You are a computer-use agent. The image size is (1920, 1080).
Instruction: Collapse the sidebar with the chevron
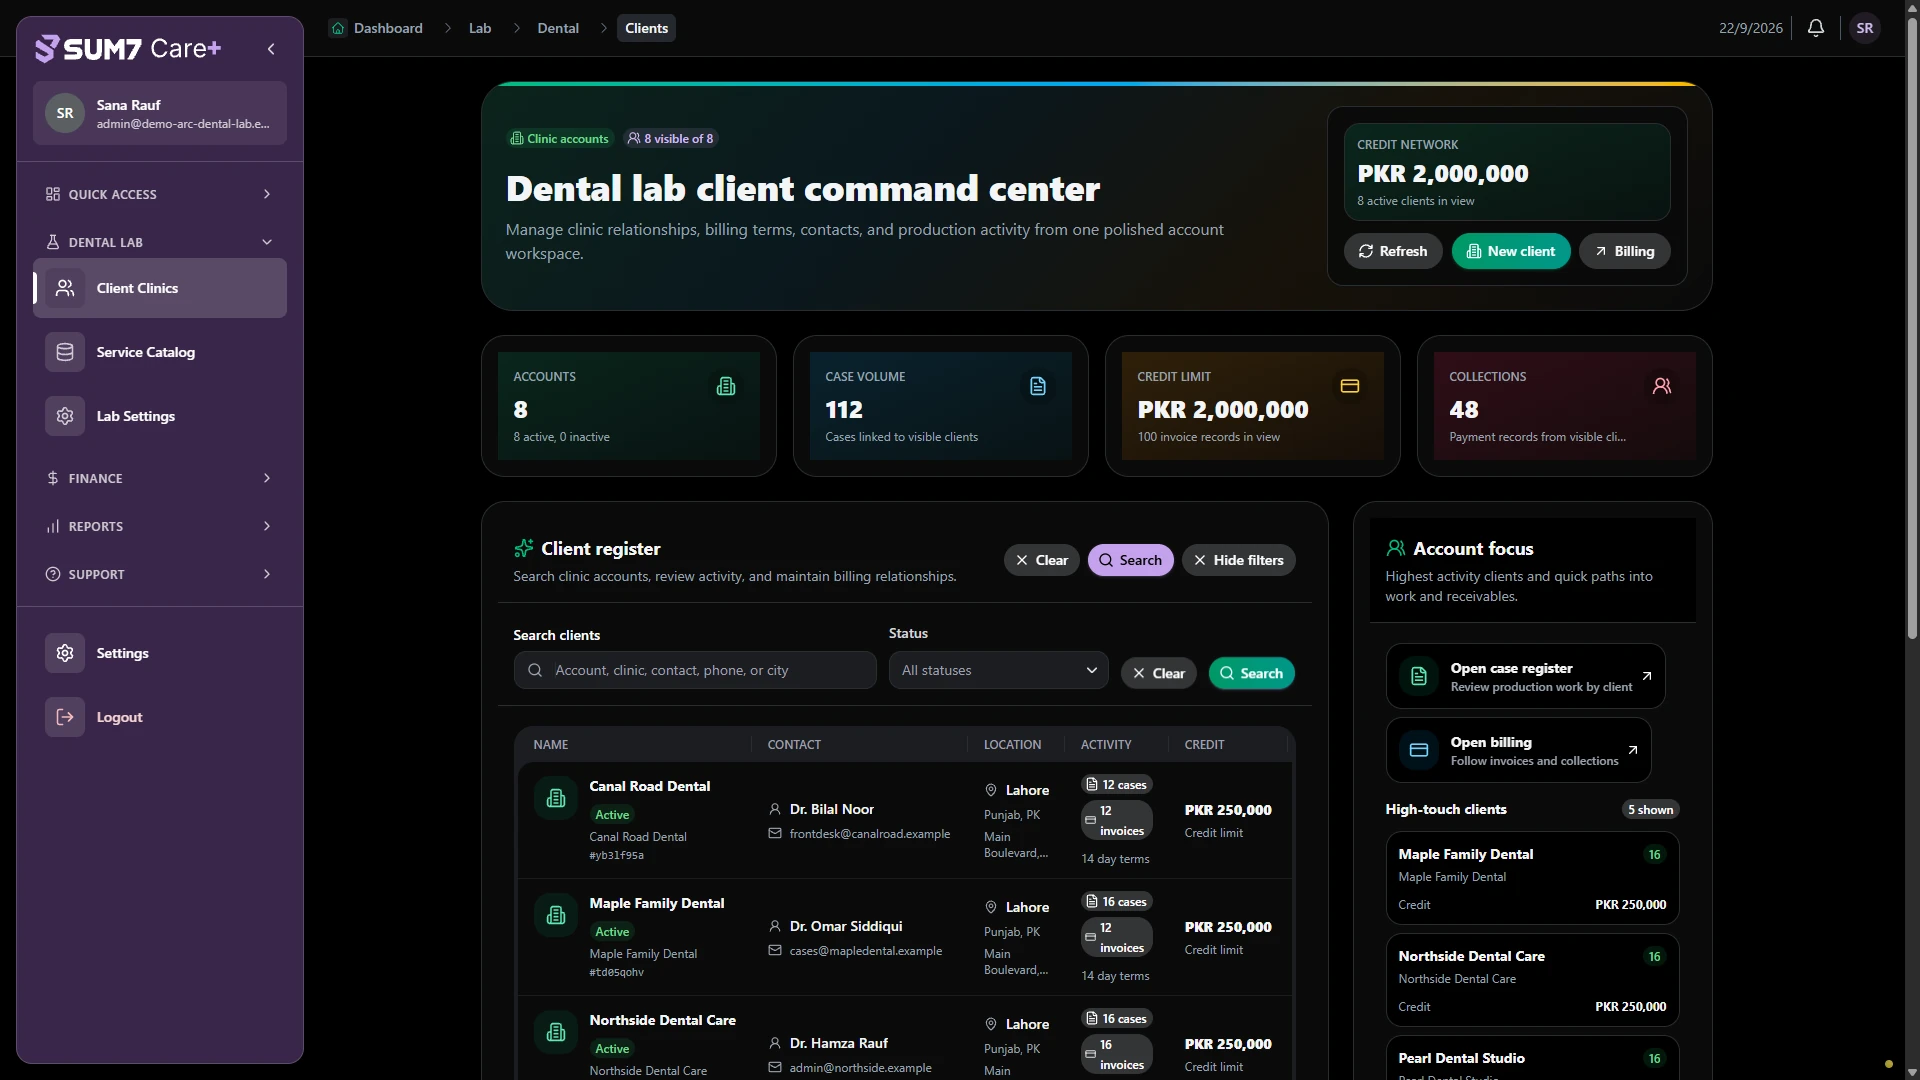pos(271,49)
